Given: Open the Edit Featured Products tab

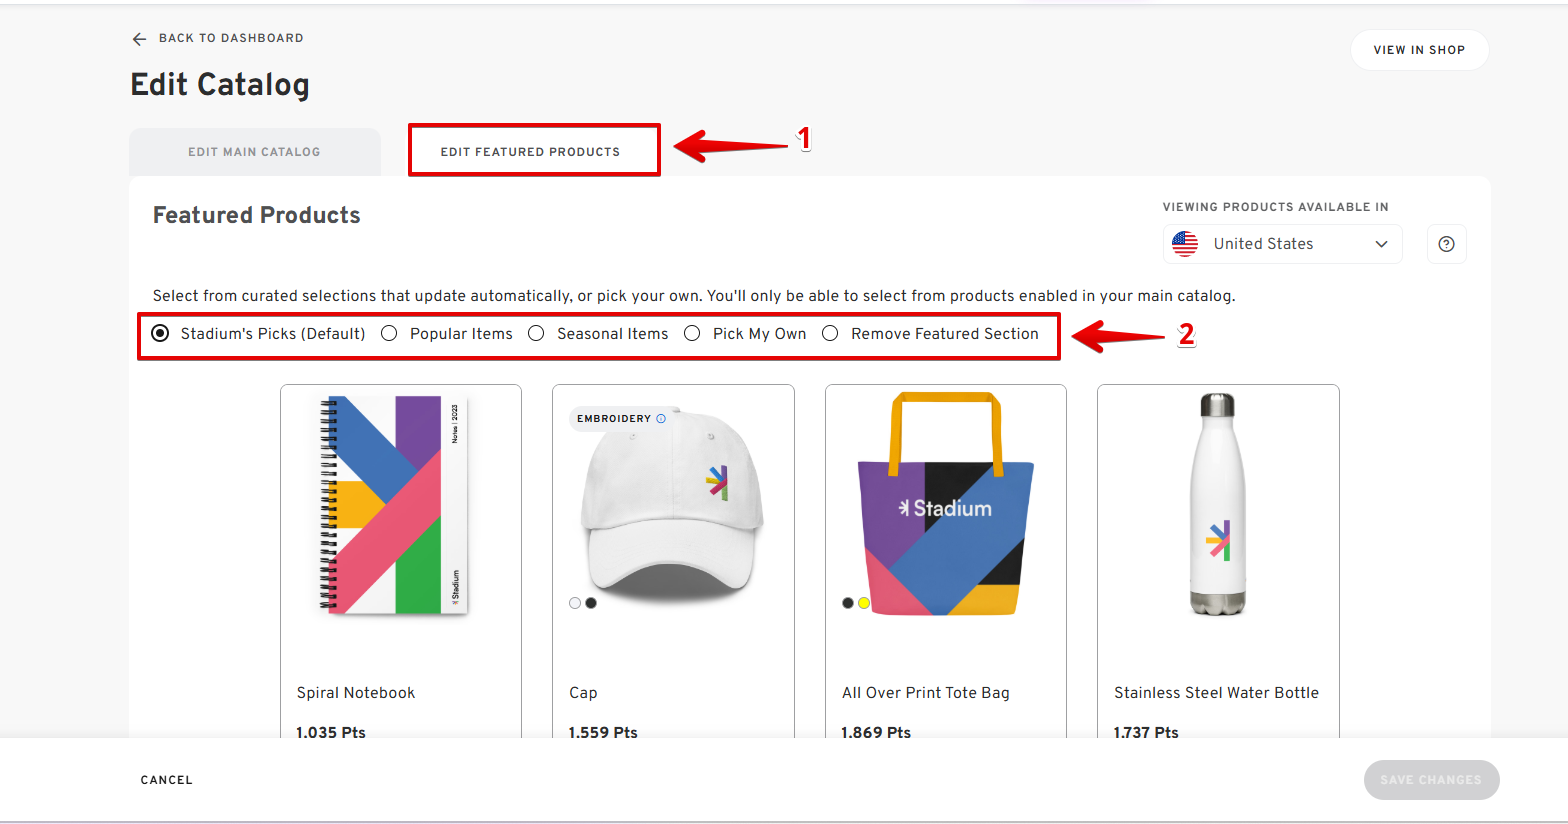Looking at the screenshot, I should pyautogui.click(x=530, y=152).
